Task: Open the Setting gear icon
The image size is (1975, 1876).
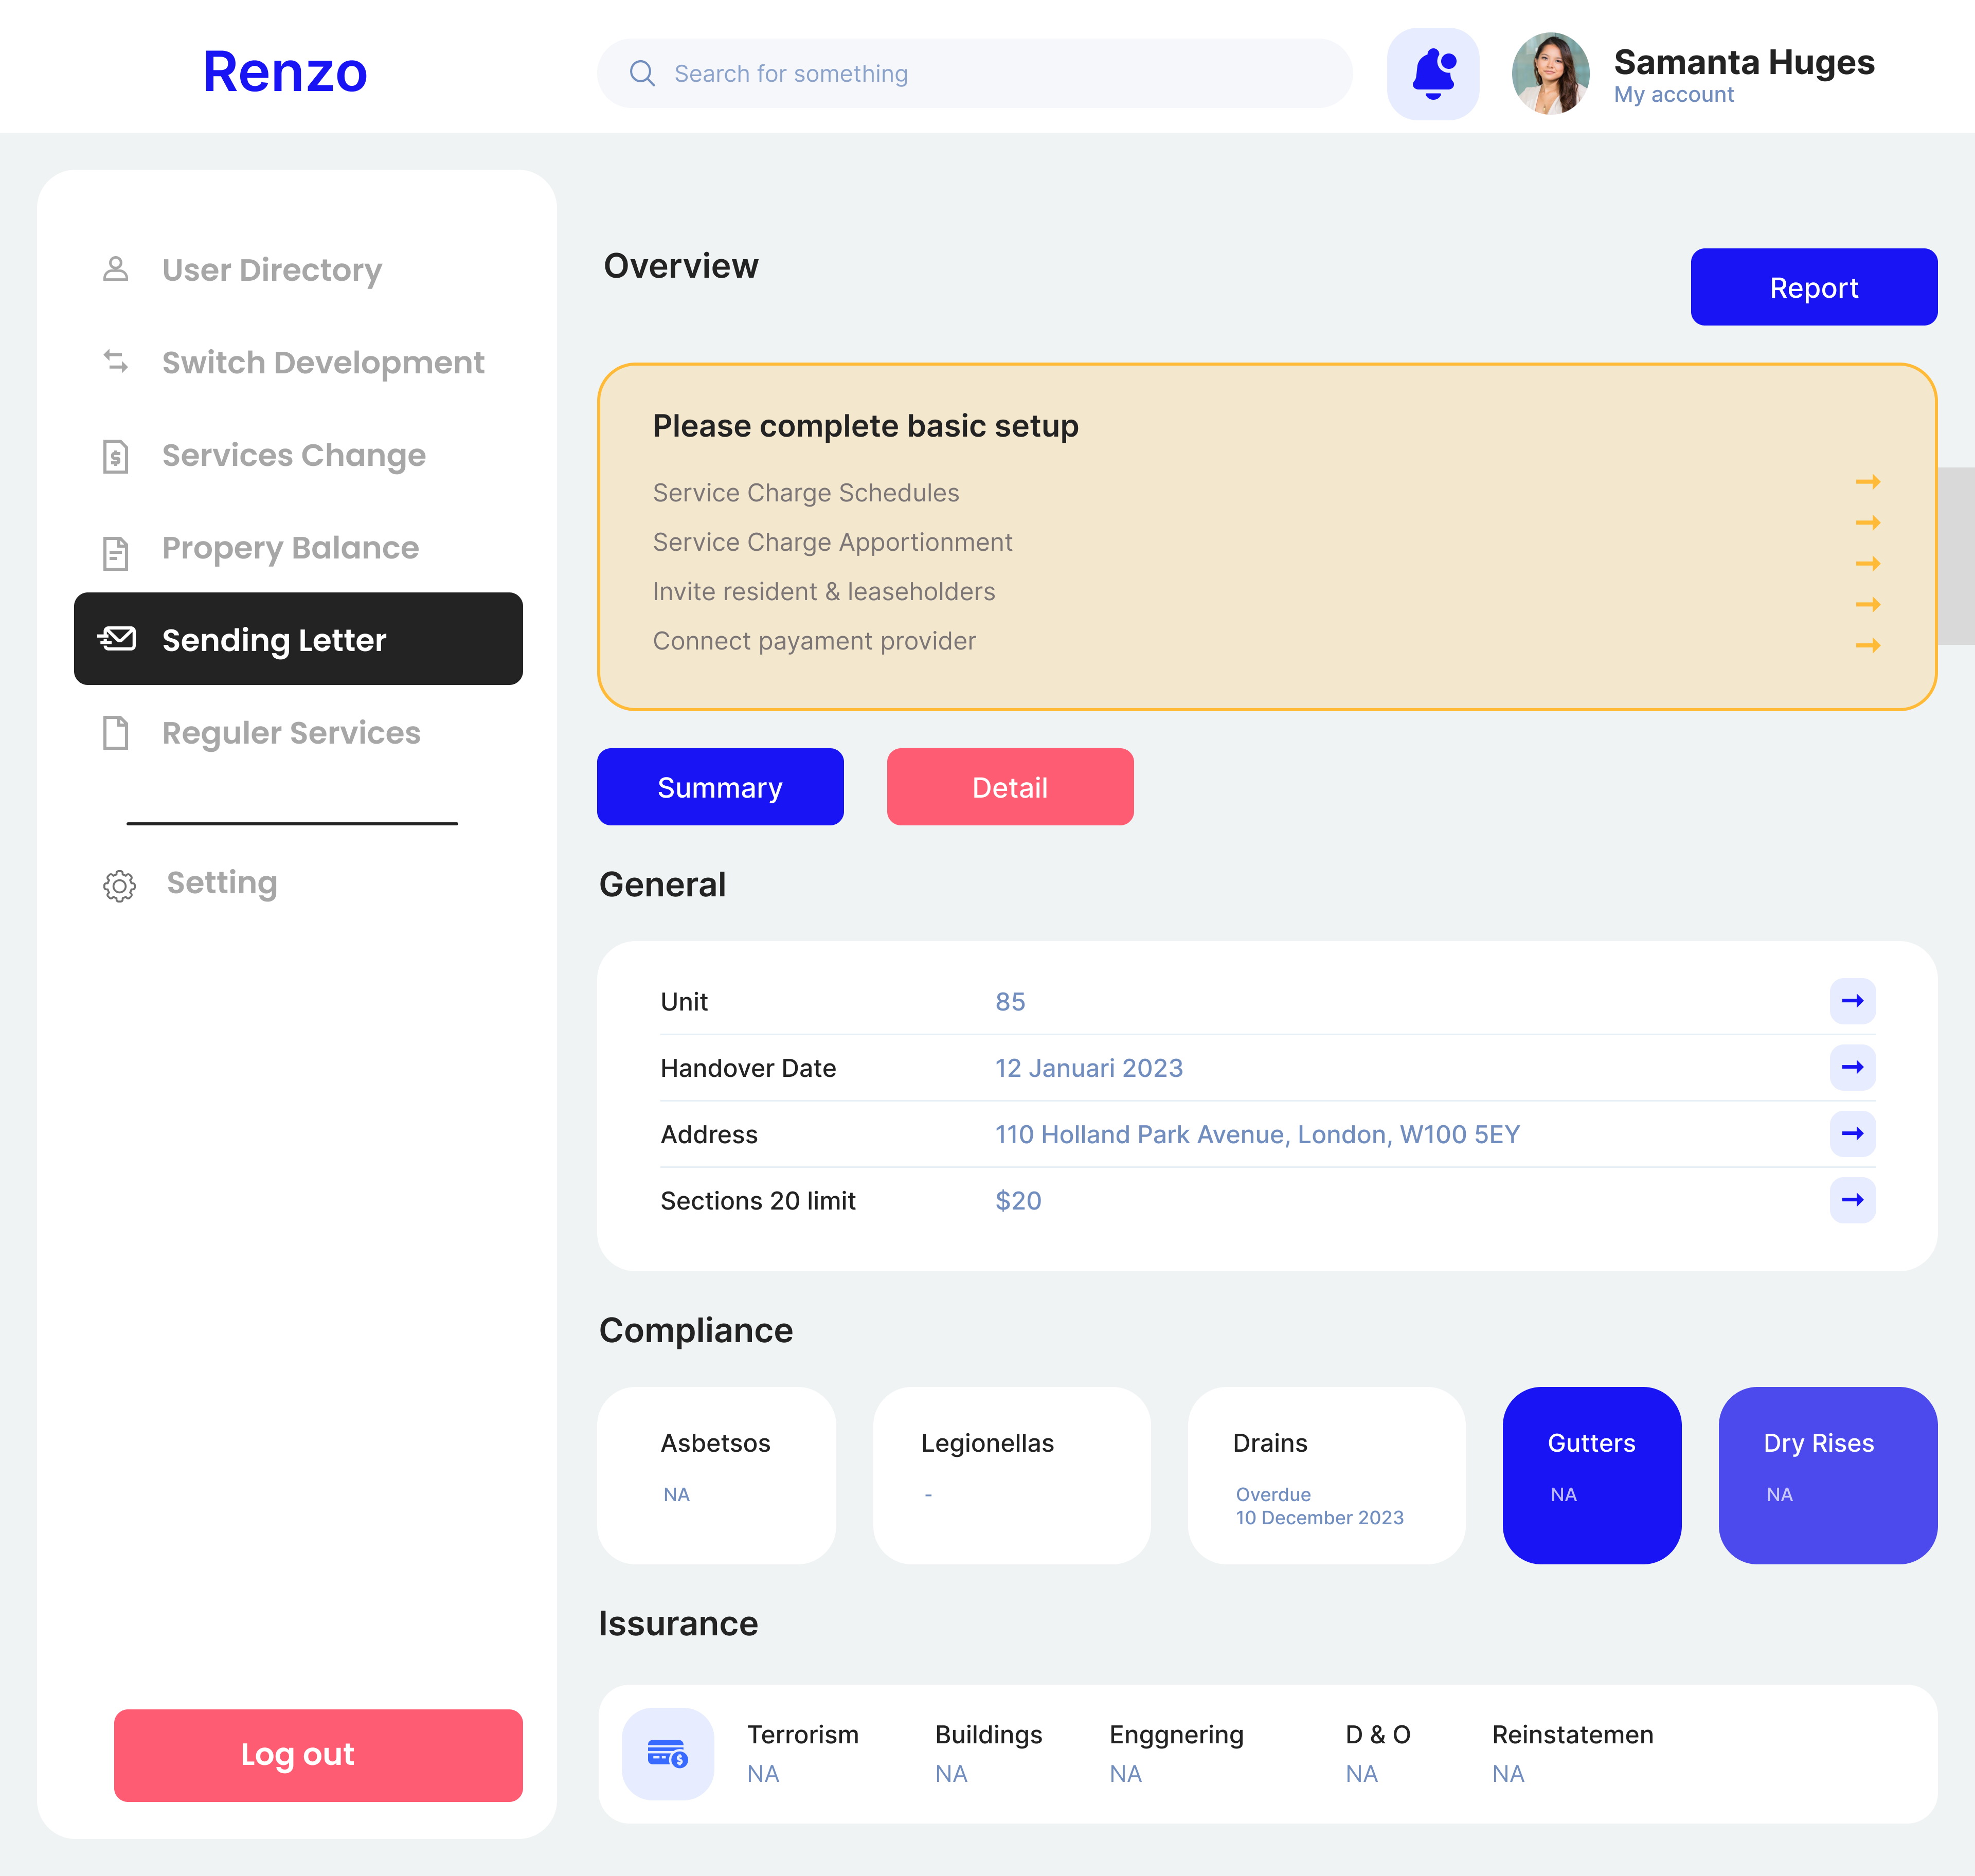Action: [x=119, y=885]
